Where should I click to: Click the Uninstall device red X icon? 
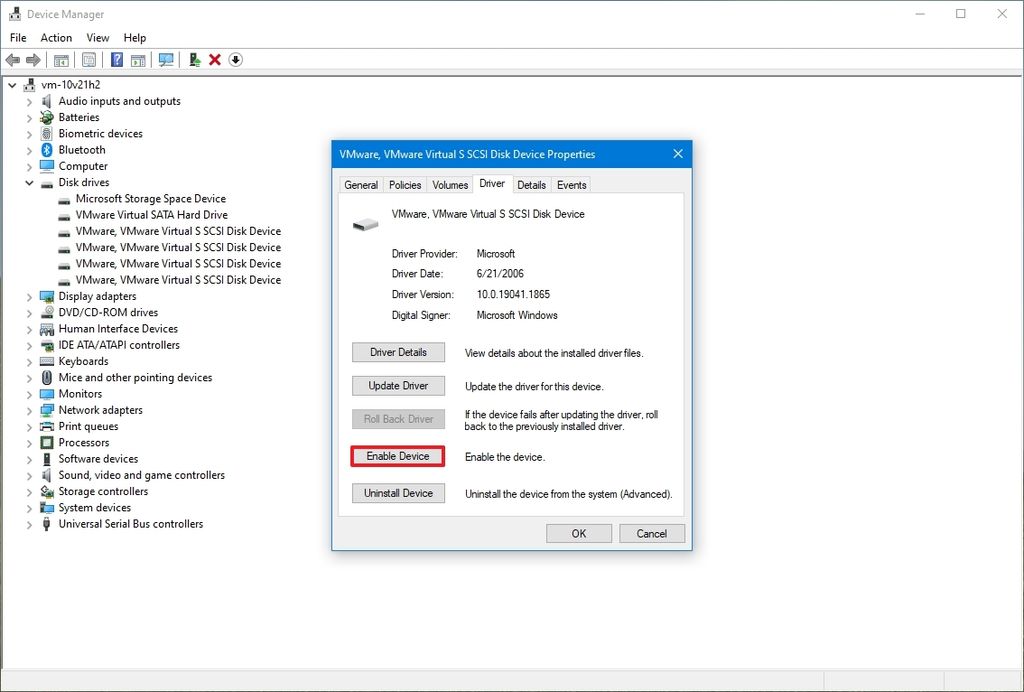(x=213, y=59)
